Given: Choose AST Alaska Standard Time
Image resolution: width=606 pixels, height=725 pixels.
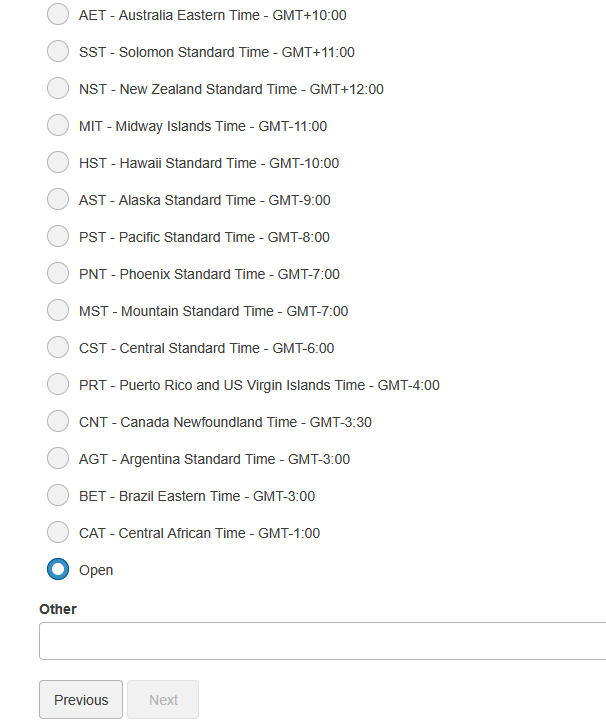Looking at the screenshot, I should click(58, 200).
